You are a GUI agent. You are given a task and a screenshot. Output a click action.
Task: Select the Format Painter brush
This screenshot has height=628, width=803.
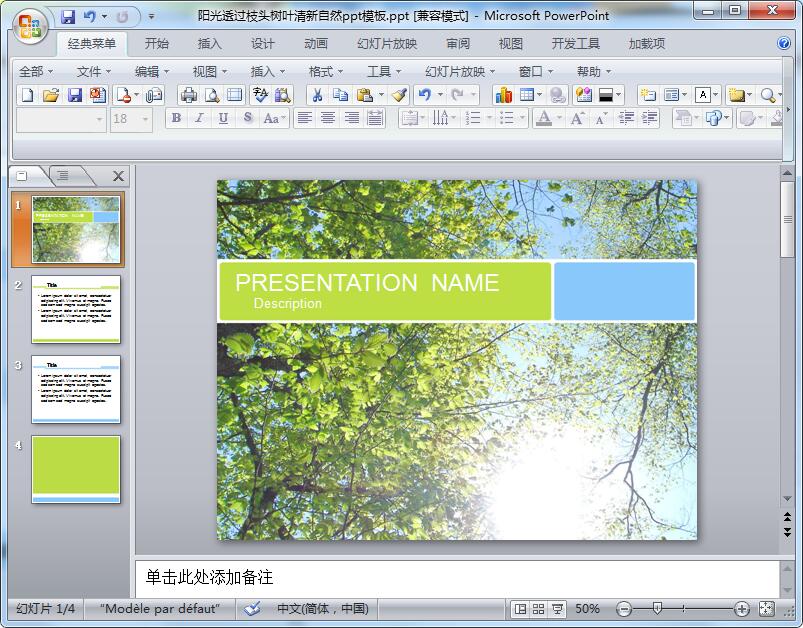coord(399,95)
